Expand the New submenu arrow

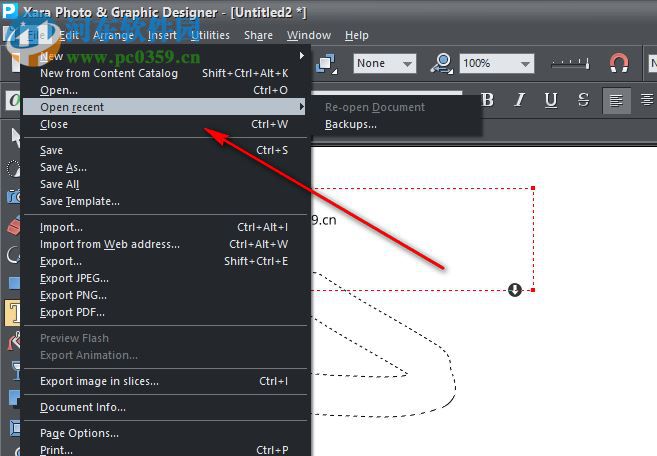[x=302, y=56]
